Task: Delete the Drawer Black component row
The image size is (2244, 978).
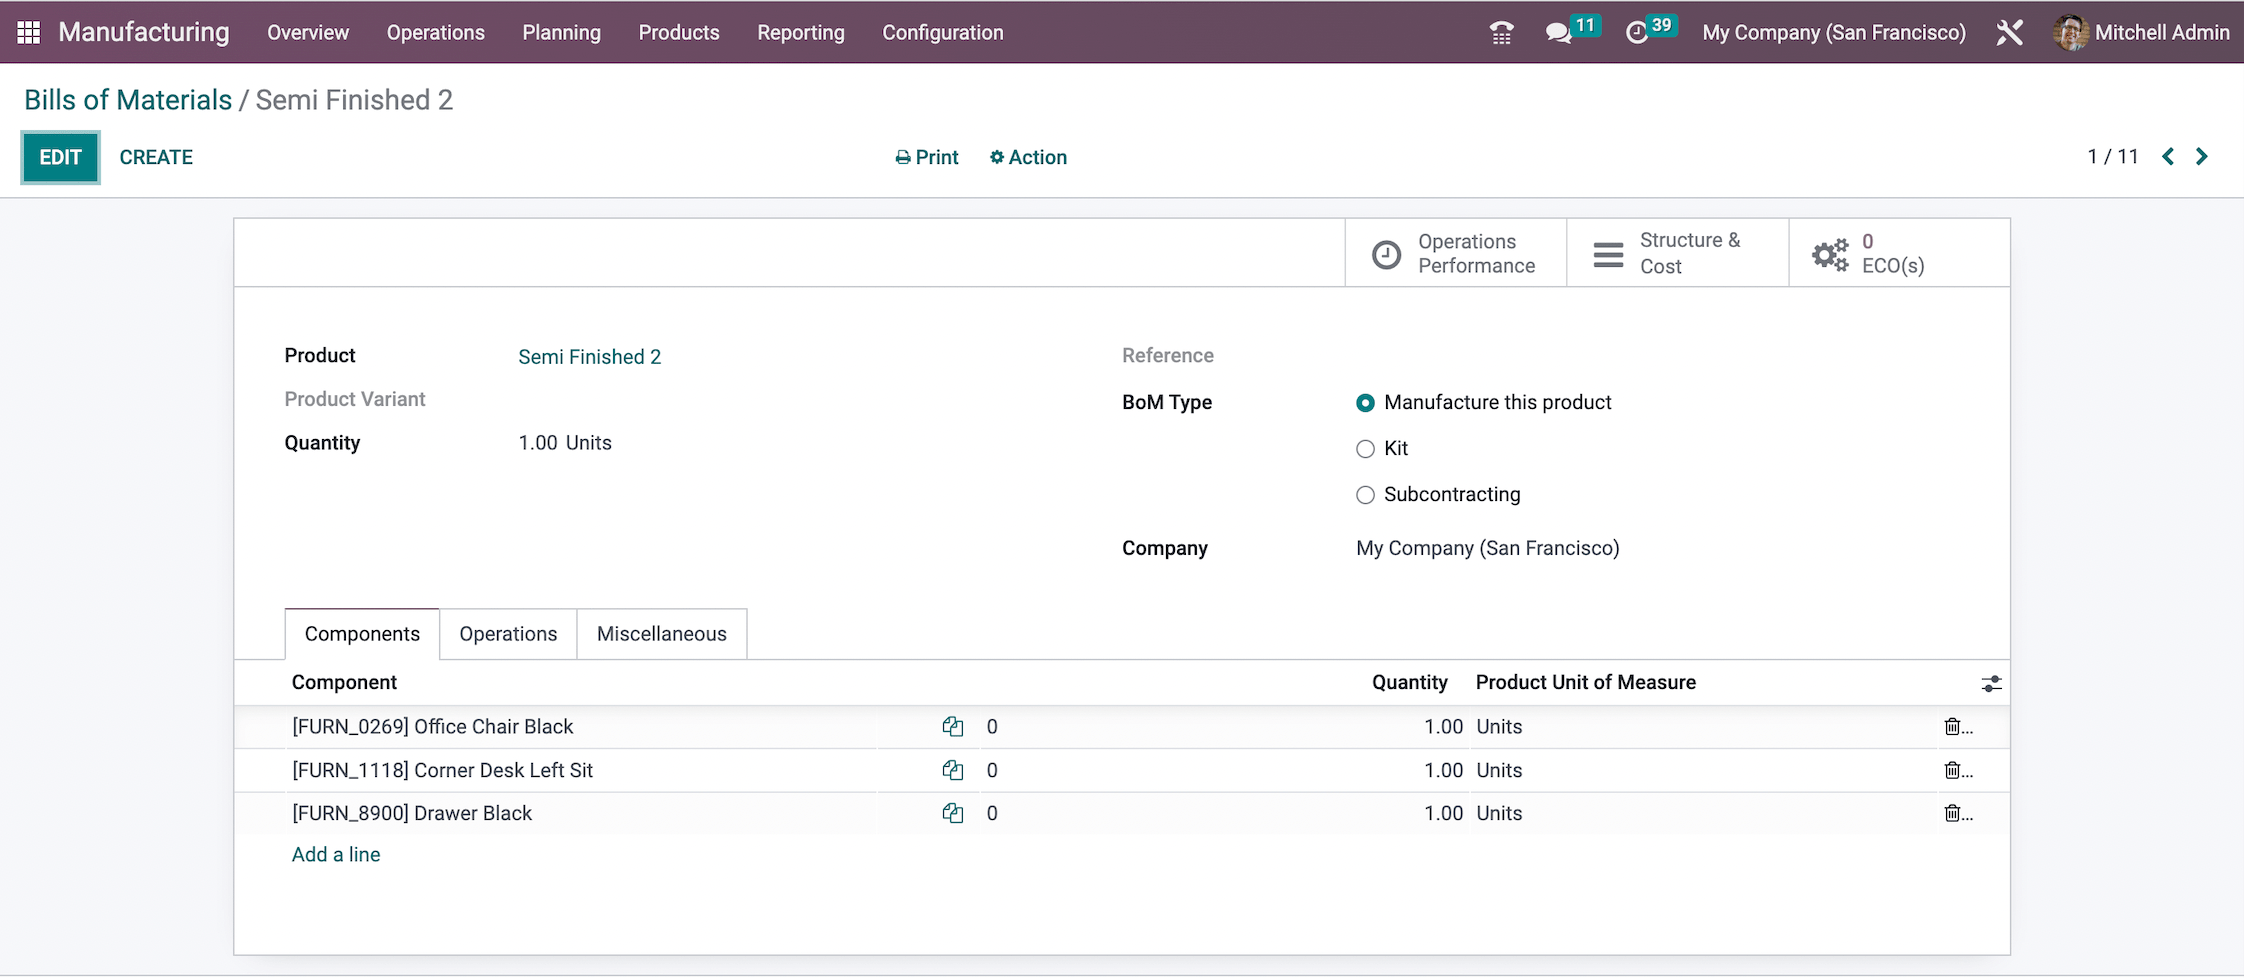Action: (1953, 813)
